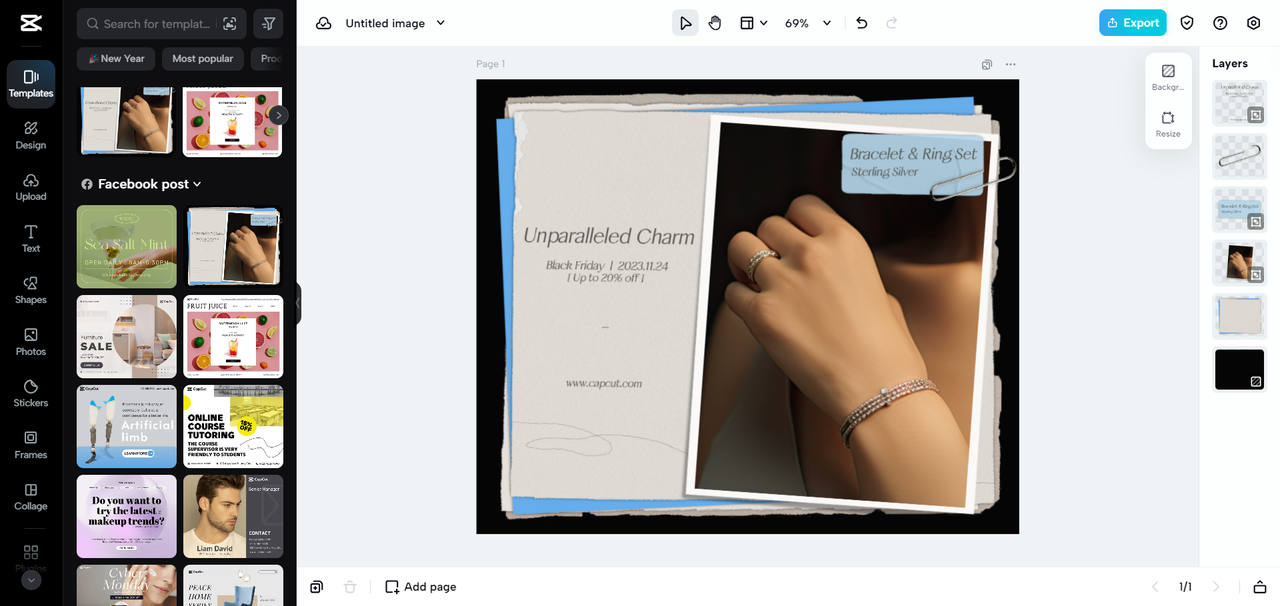Open the Photos sidebar panel
This screenshot has width=1280, height=606.
pyautogui.click(x=31, y=342)
